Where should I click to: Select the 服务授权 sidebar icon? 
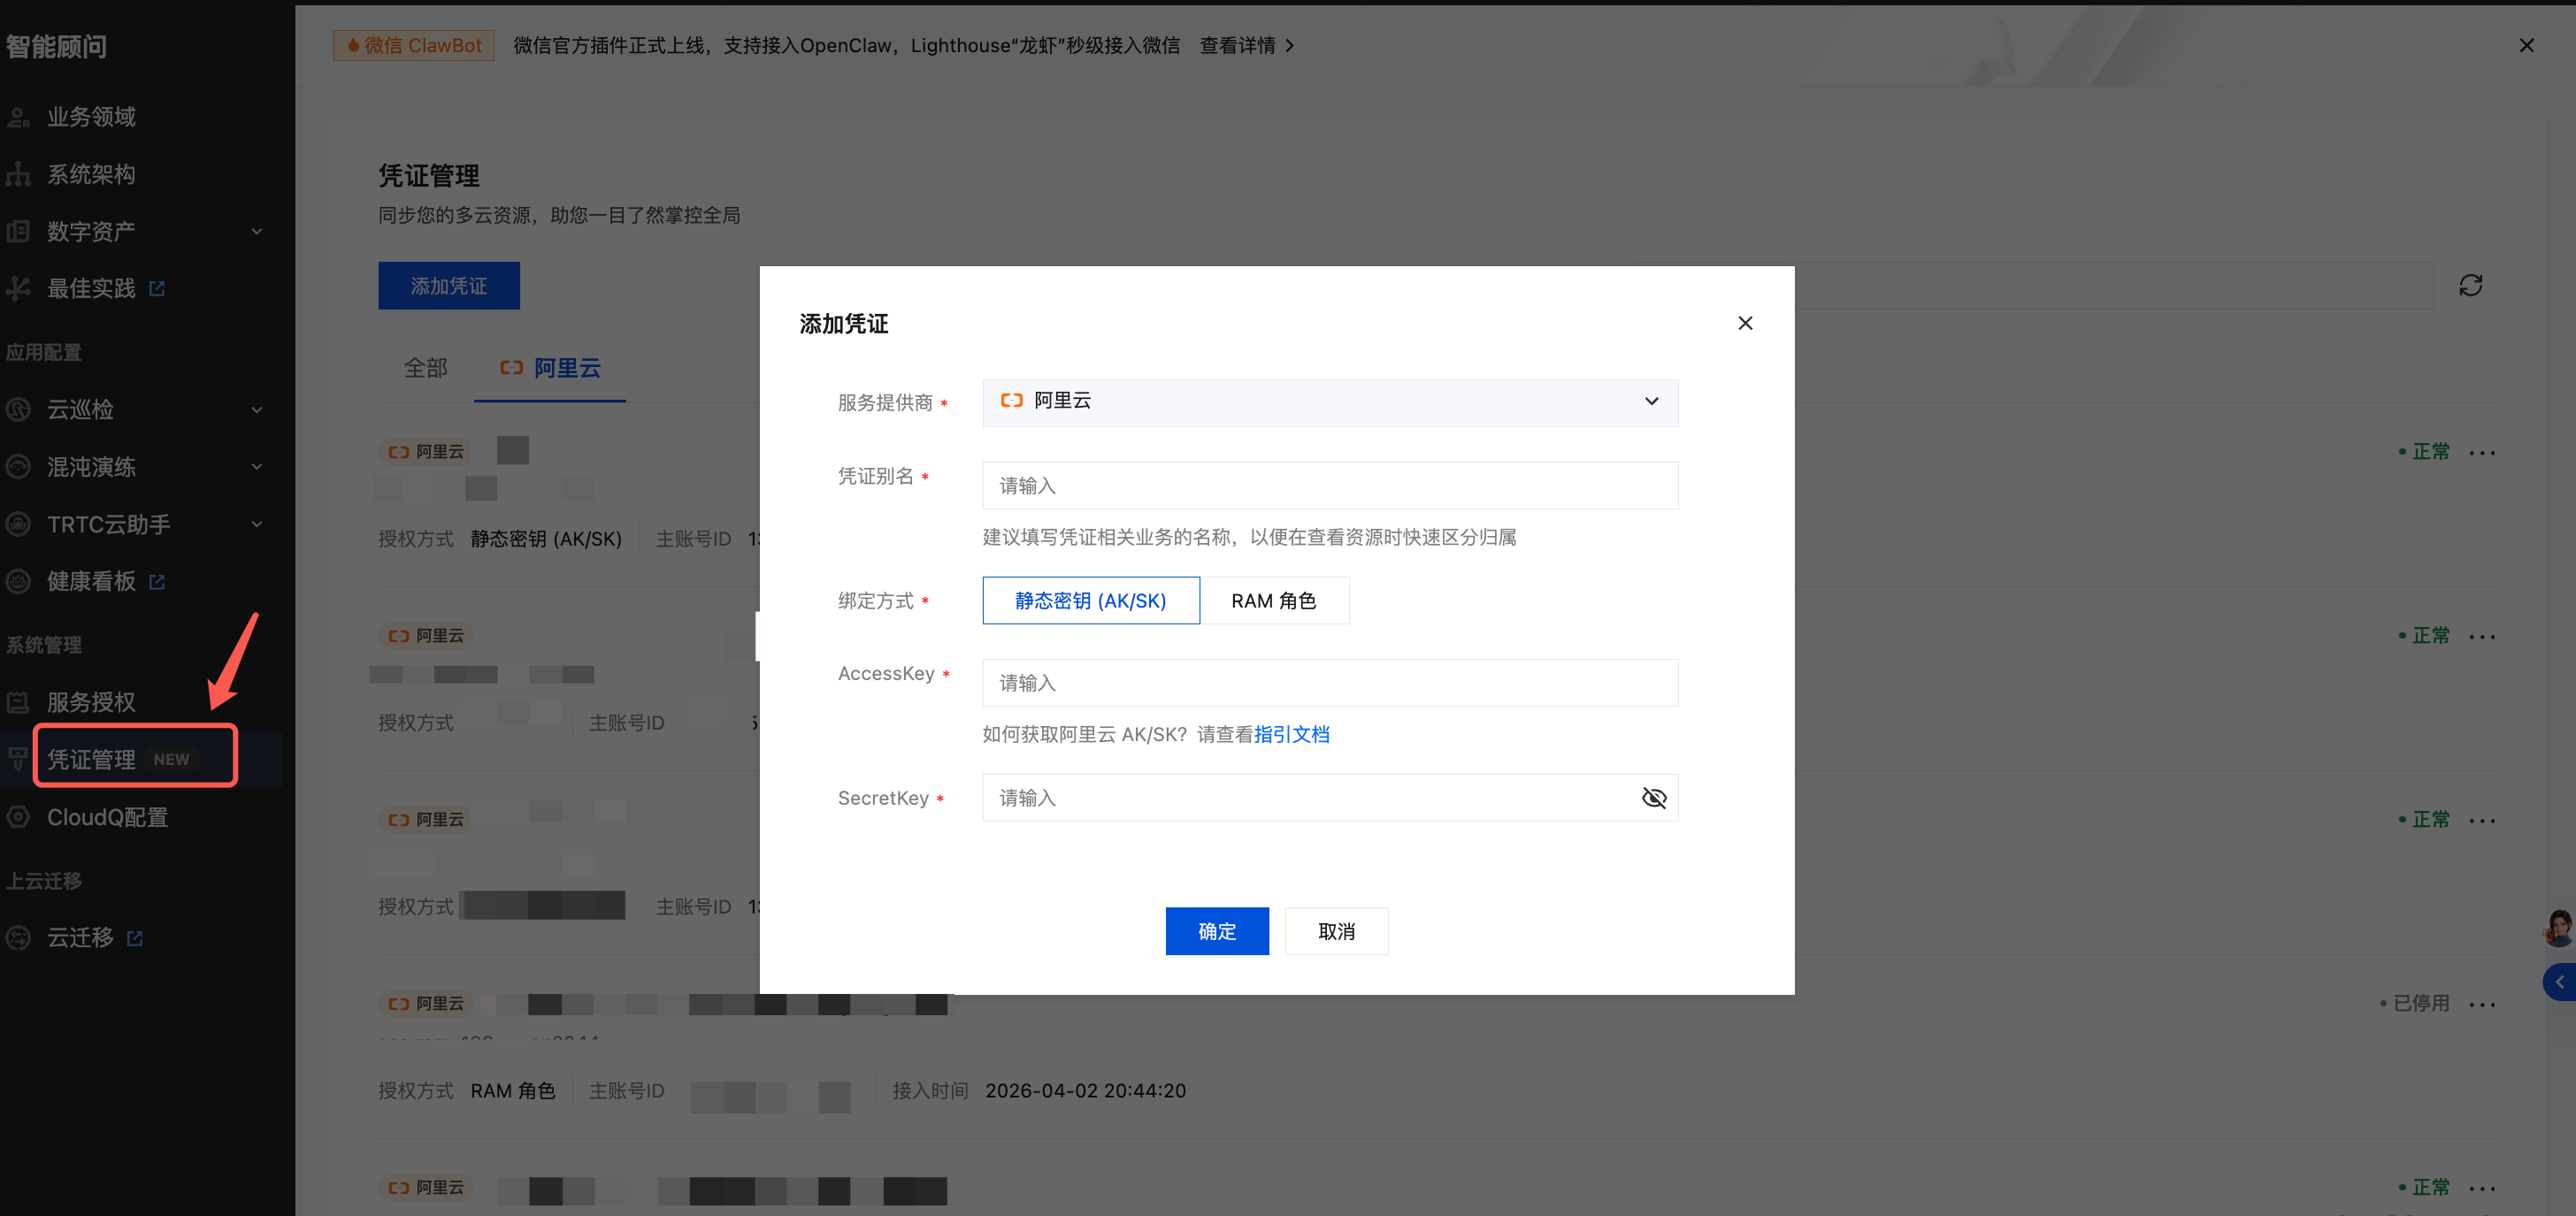point(18,701)
